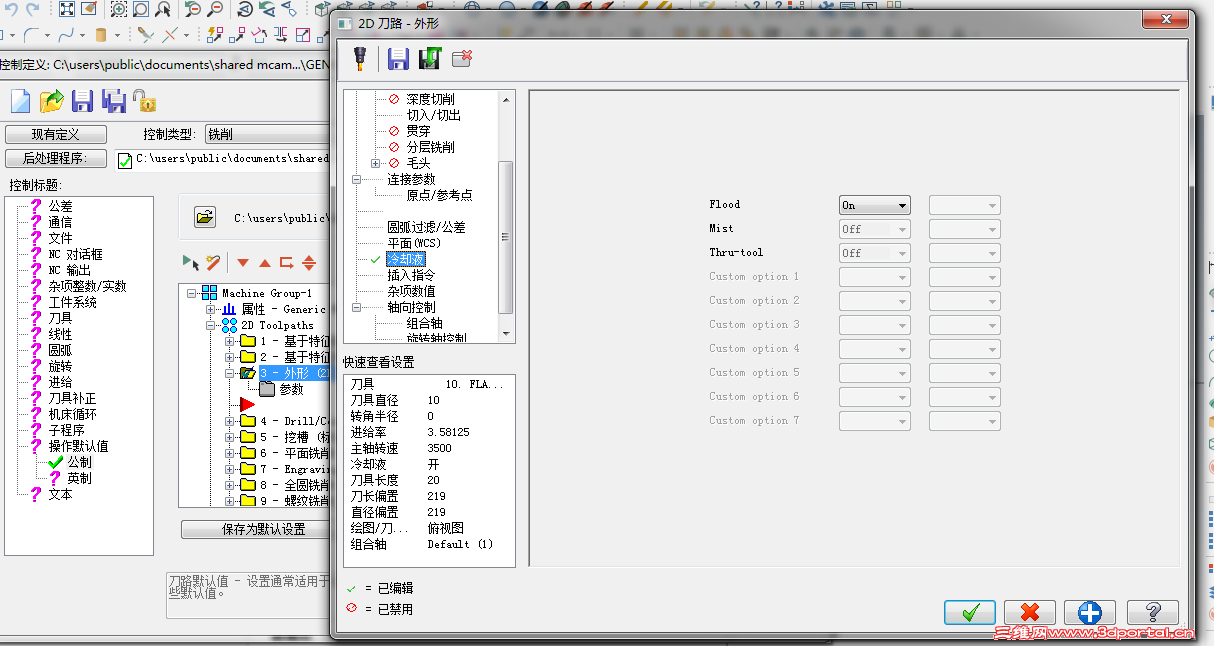Click the 现有定义 button
This screenshot has height=646, width=1214.
(55, 134)
